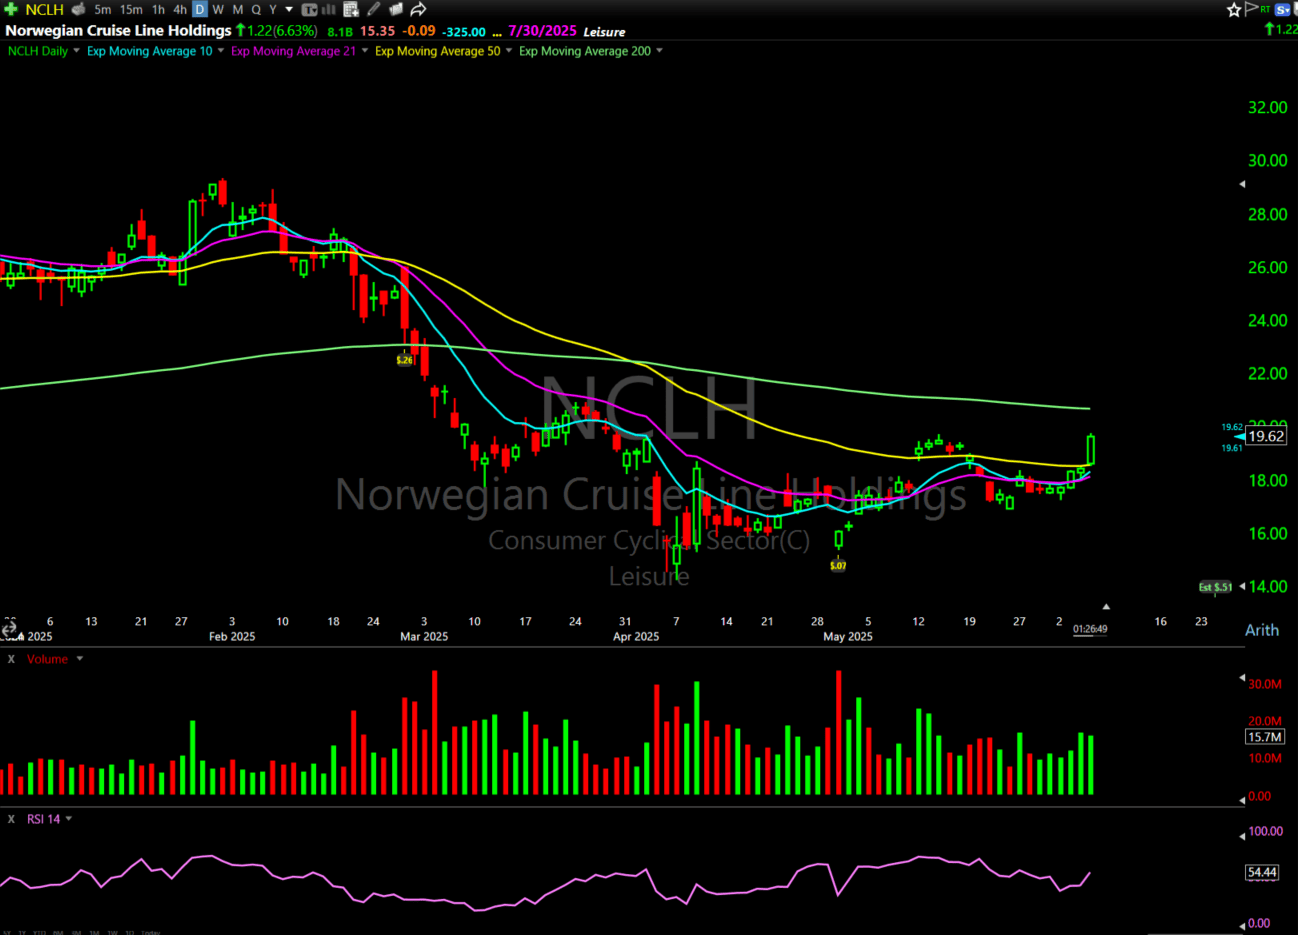The height and width of the screenshot is (935, 1298).
Task: Toggle the Arith scale mode
Action: (1261, 630)
